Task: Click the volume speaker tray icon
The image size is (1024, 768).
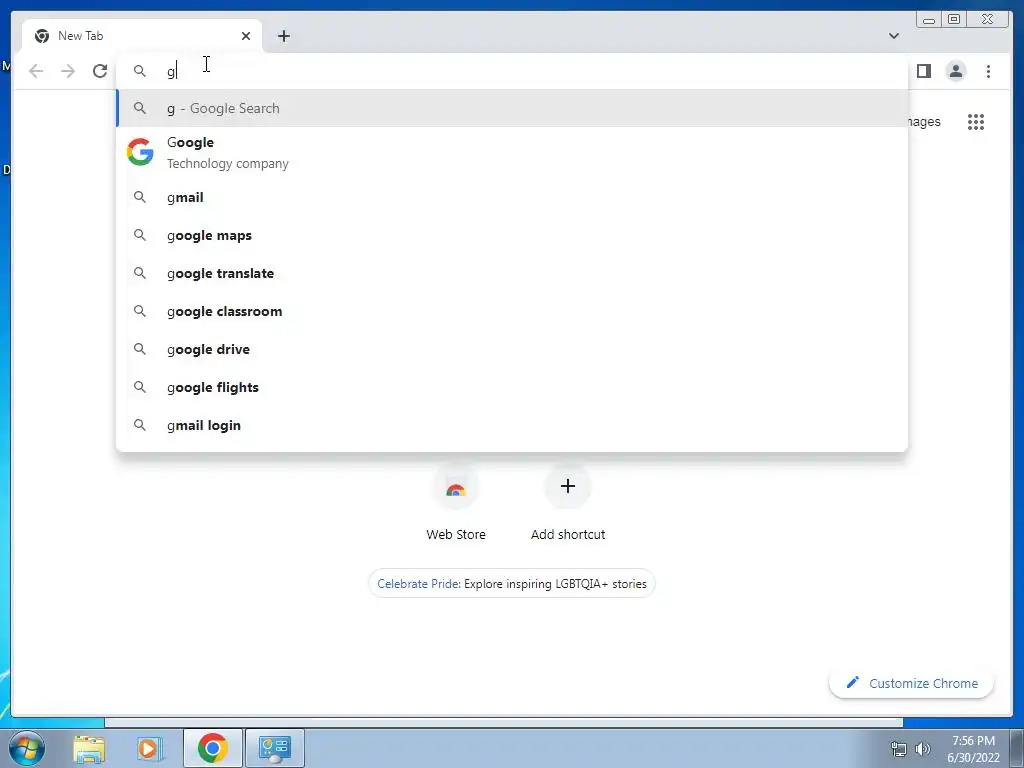Action: 923,749
